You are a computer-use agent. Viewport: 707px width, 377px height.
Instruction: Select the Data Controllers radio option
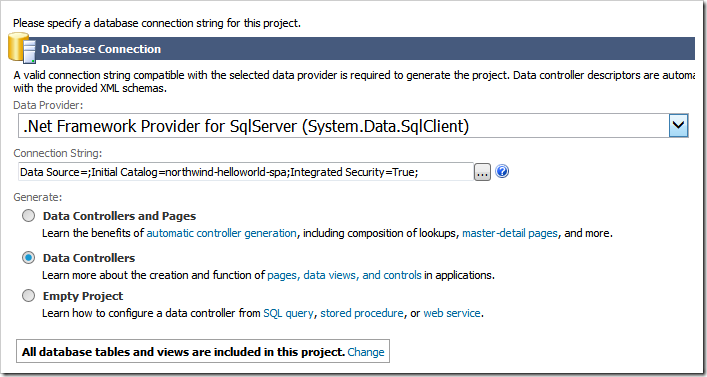pyautogui.click(x=28, y=258)
